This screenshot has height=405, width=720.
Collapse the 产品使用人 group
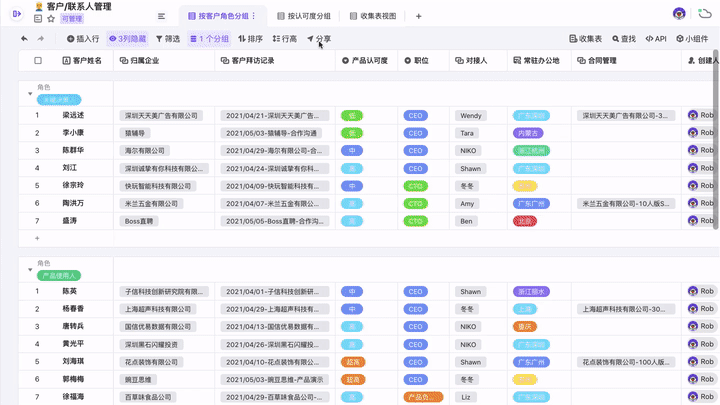point(30,269)
